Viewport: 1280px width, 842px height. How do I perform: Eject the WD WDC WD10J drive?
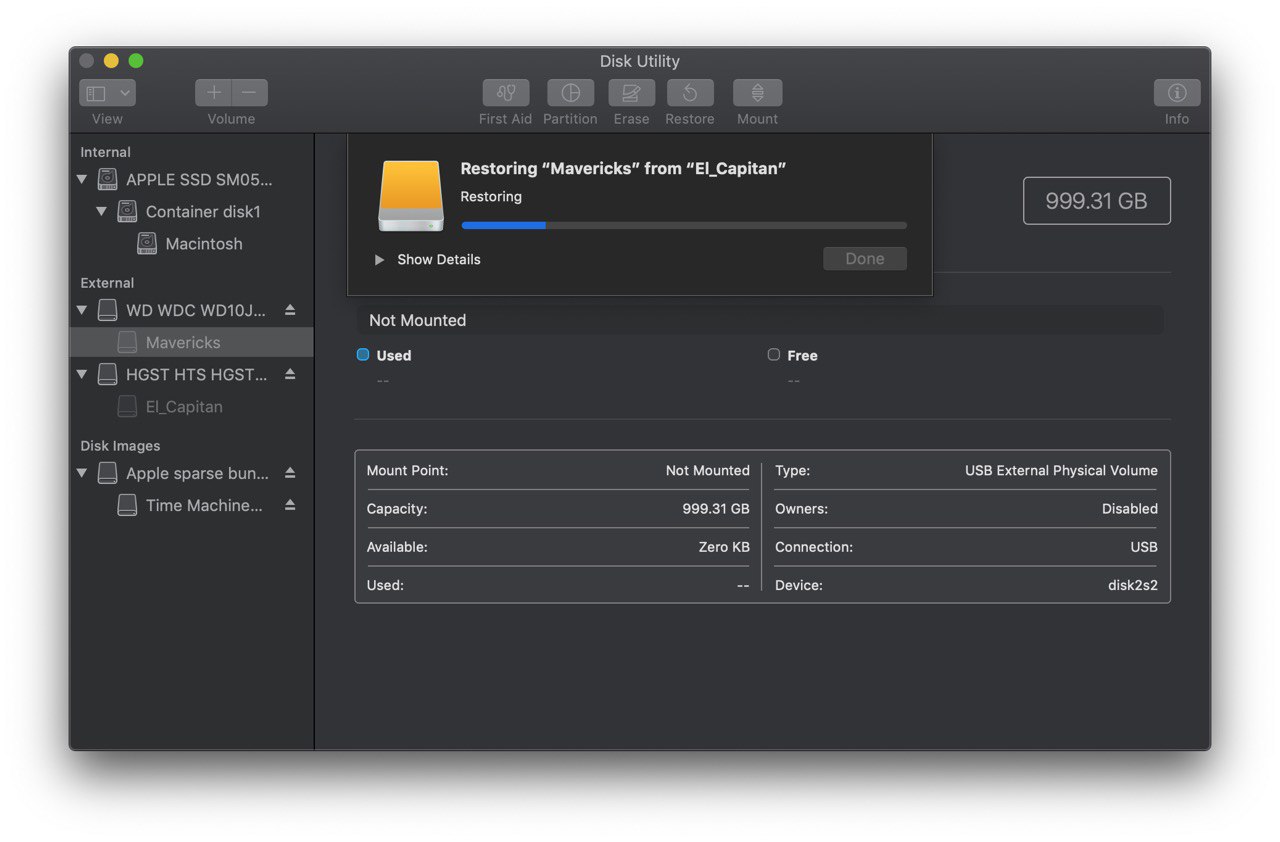pos(290,310)
